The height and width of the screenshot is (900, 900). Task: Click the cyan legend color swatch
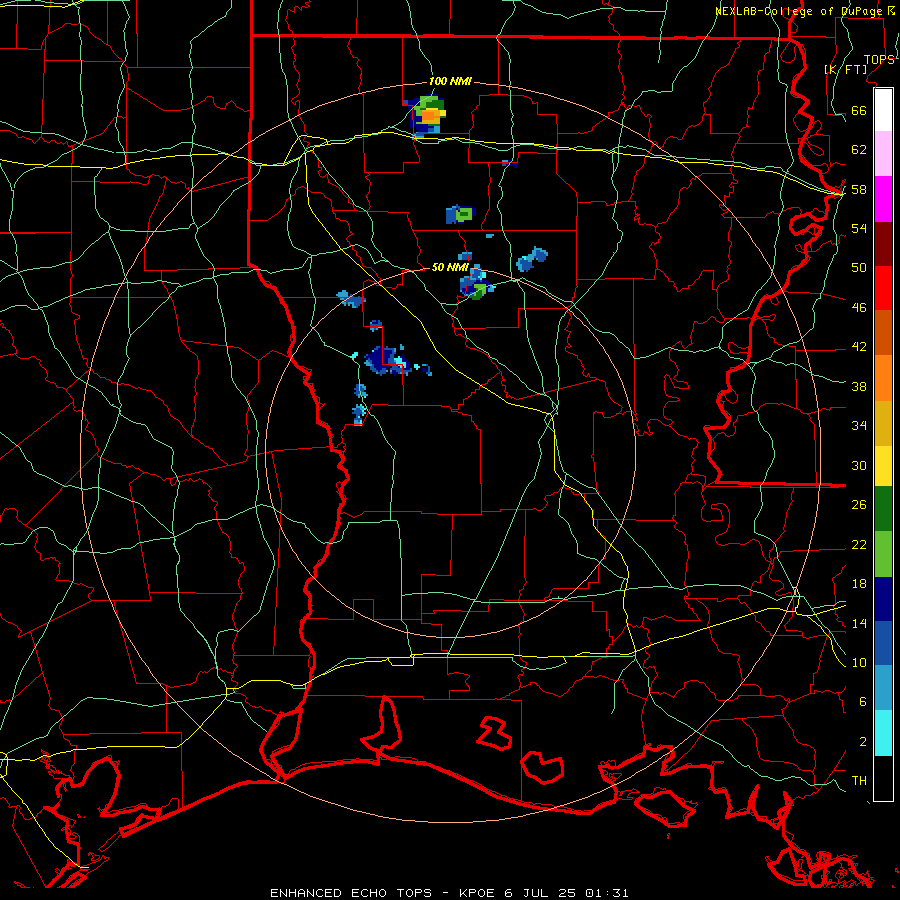[883, 733]
